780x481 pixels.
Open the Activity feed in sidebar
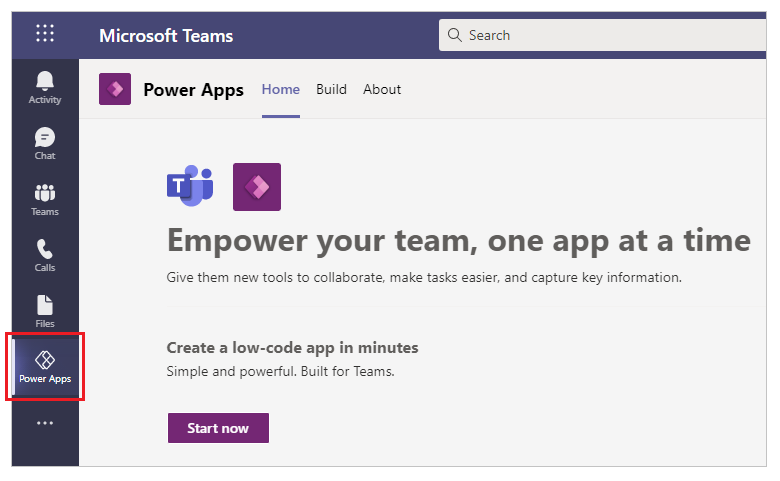pyautogui.click(x=45, y=88)
